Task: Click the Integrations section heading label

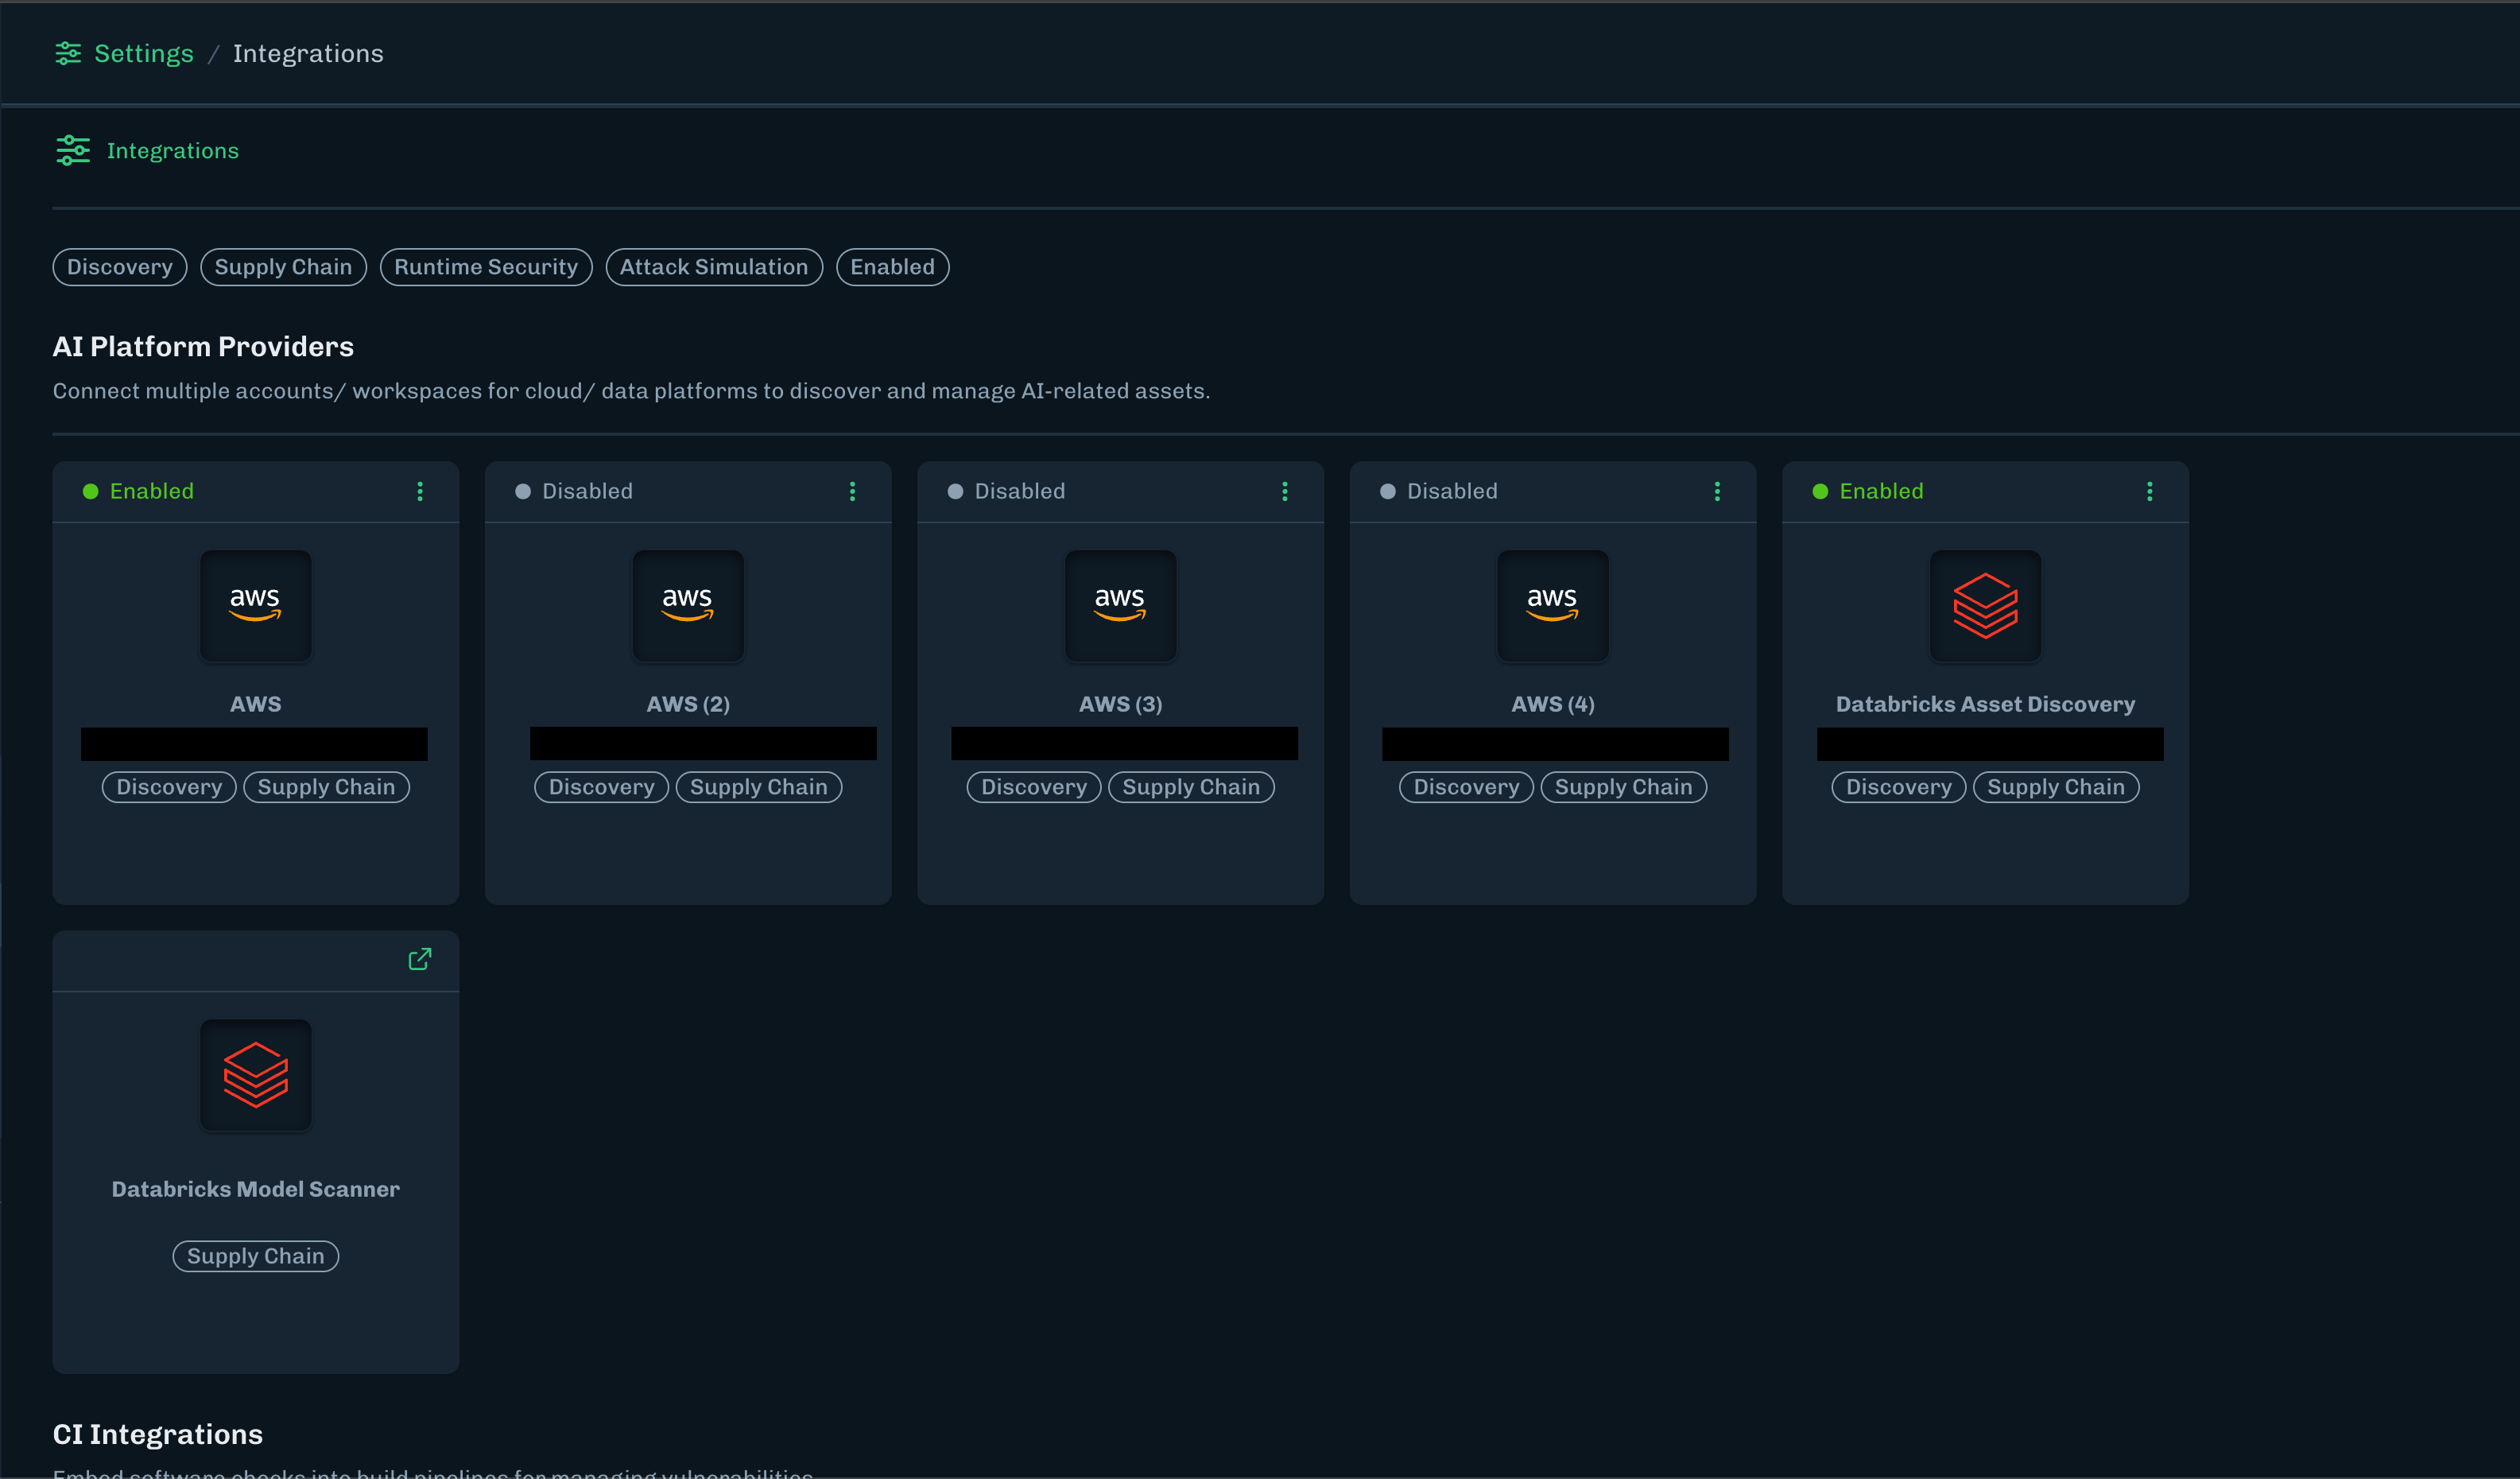Action: (x=173, y=150)
